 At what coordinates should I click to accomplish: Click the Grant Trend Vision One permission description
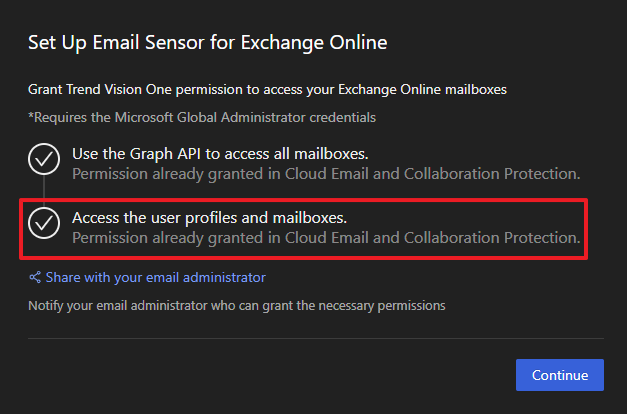coord(267,89)
